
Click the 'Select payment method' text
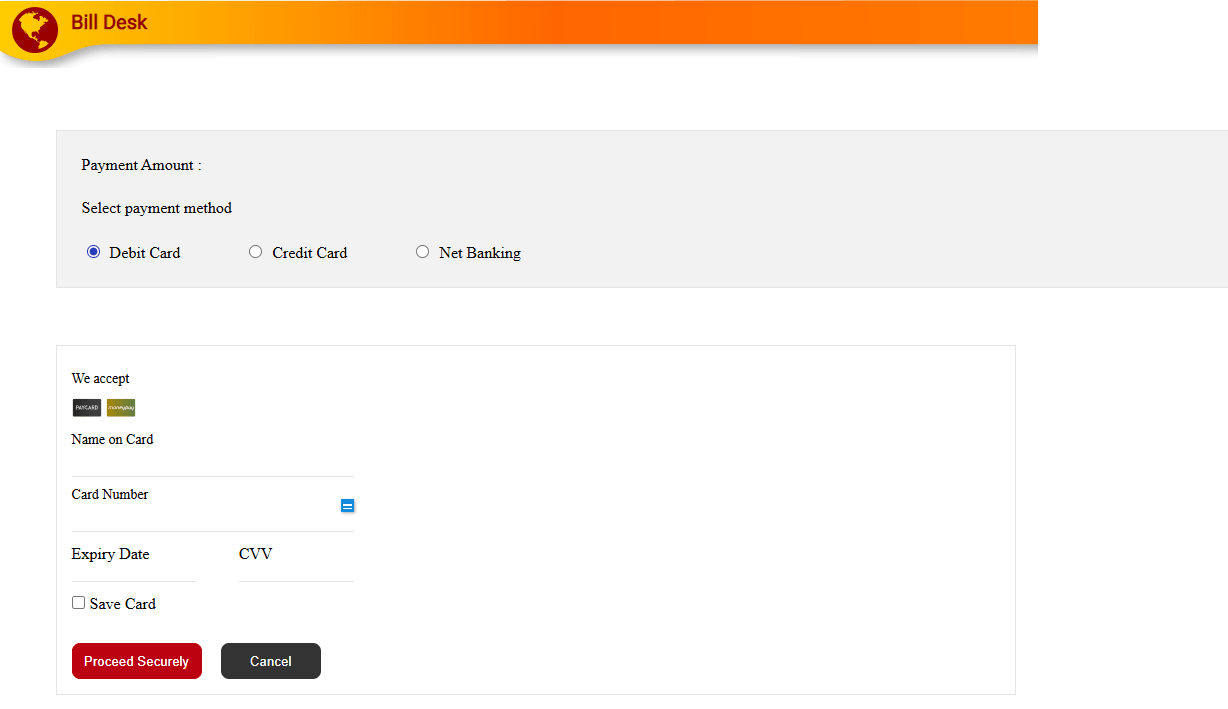coord(157,208)
